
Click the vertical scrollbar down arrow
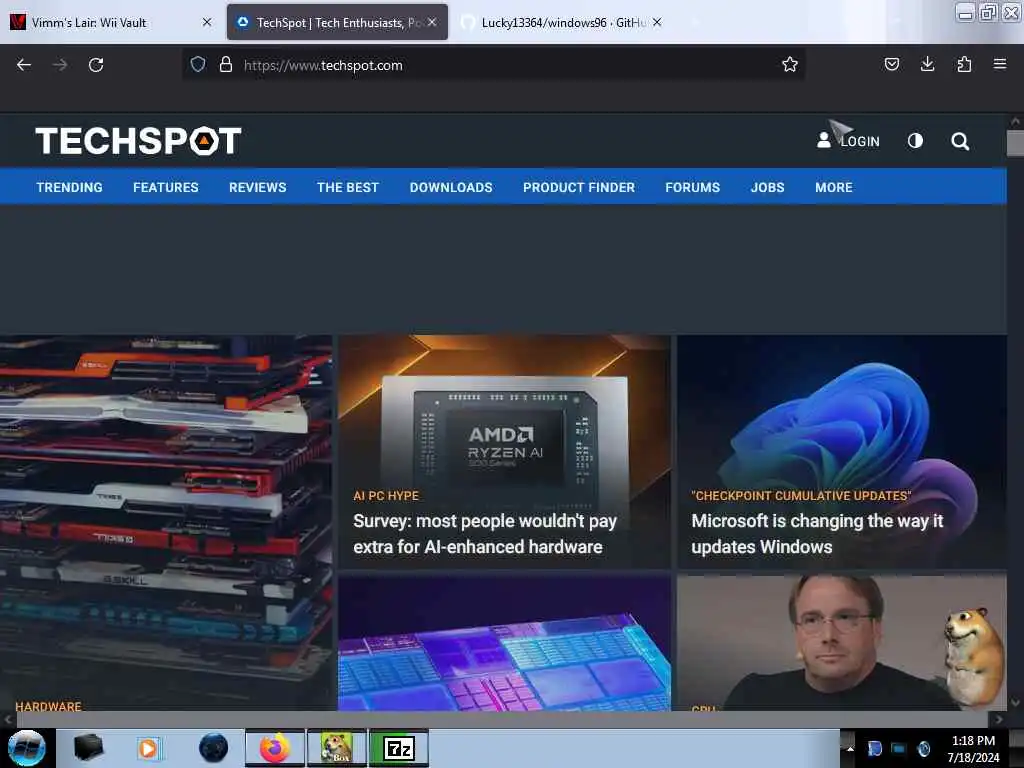pos(1015,703)
